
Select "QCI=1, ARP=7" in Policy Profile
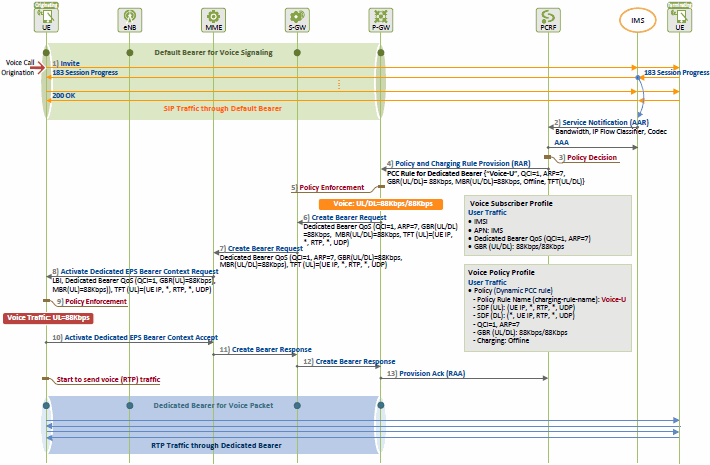tap(497, 325)
